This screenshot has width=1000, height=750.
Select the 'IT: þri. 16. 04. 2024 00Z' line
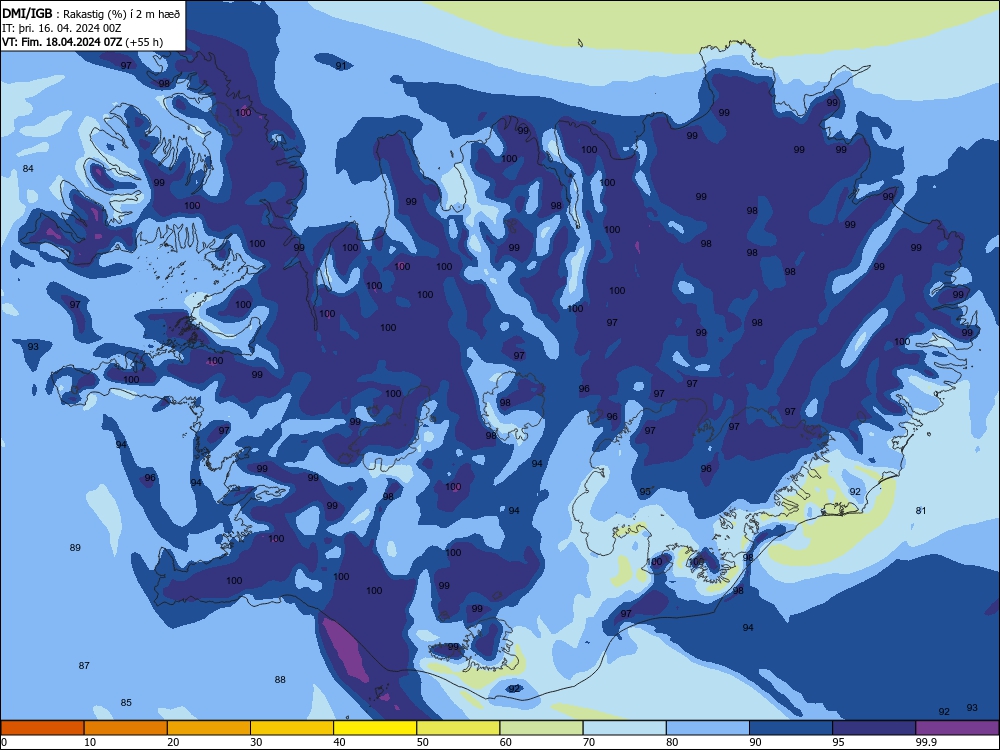coord(62,28)
